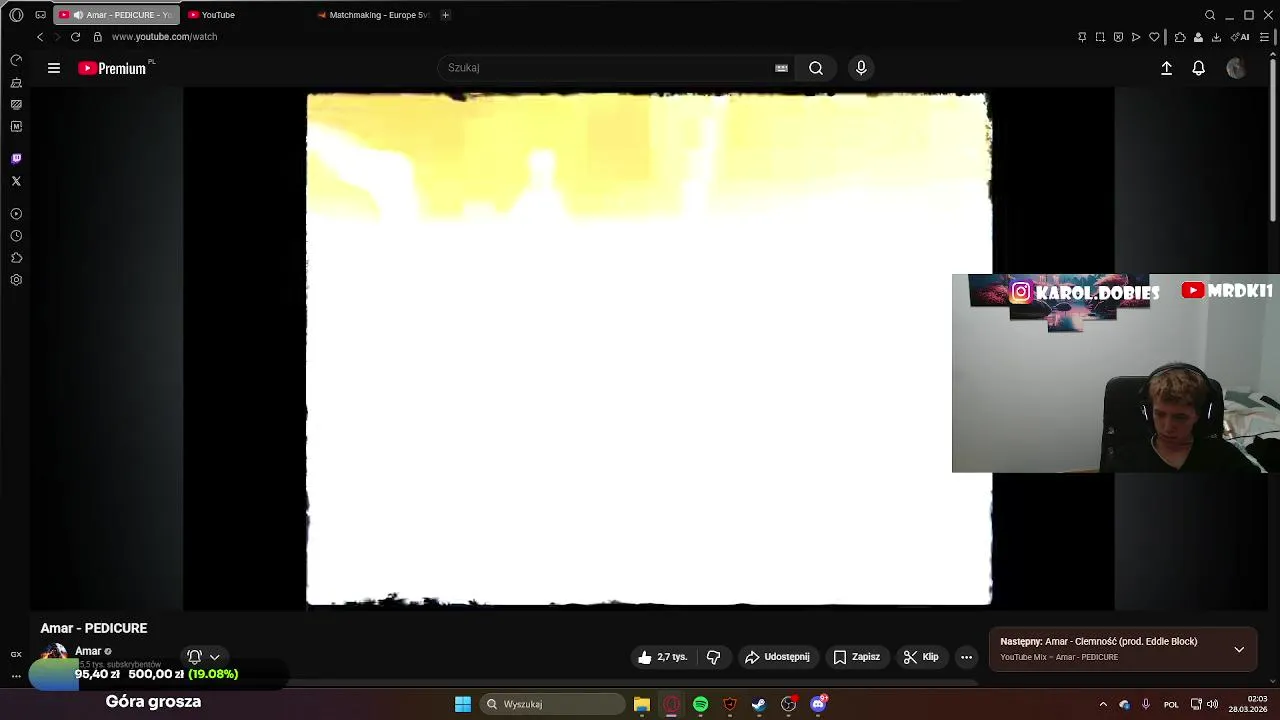Screen dimensions: 1280x720
Task: Start voice search with microphone
Action: pos(861,68)
